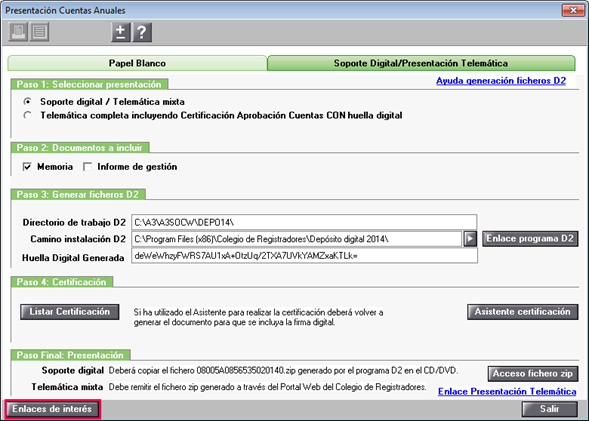Click the 'Paso 1: Seleccionar presentación' header
Image resolution: width=589 pixels, height=421 pixels.
pyautogui.click(x=89, y=85)
